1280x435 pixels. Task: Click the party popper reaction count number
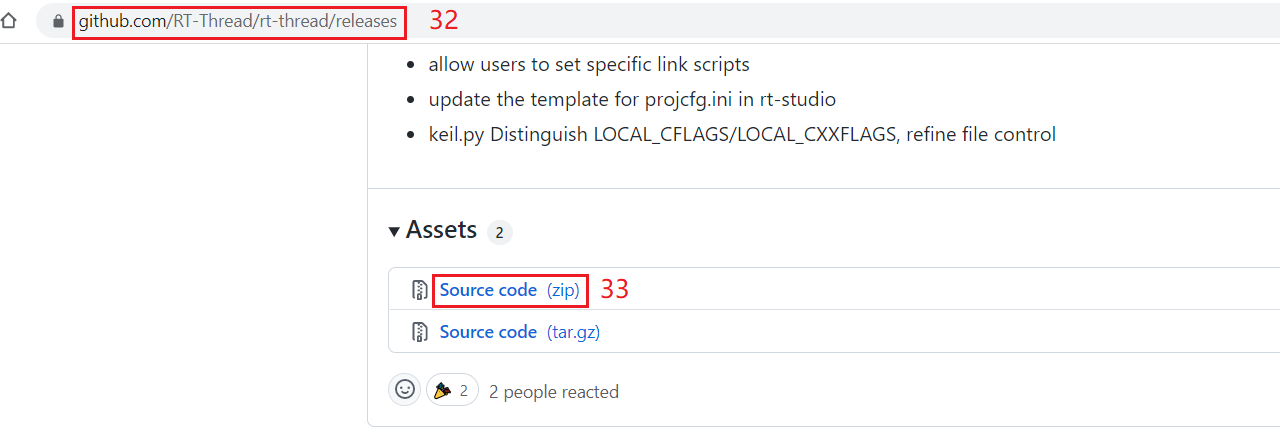click(x=463, y=391)
